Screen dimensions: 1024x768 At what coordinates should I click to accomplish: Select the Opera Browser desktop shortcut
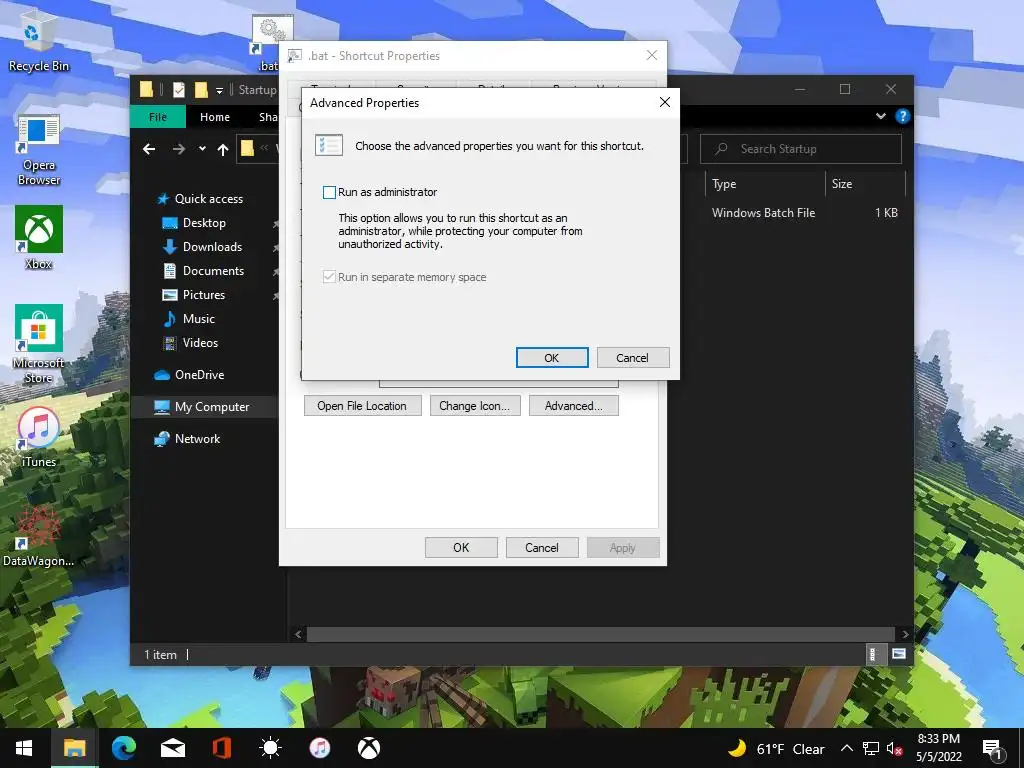point(38,150)
